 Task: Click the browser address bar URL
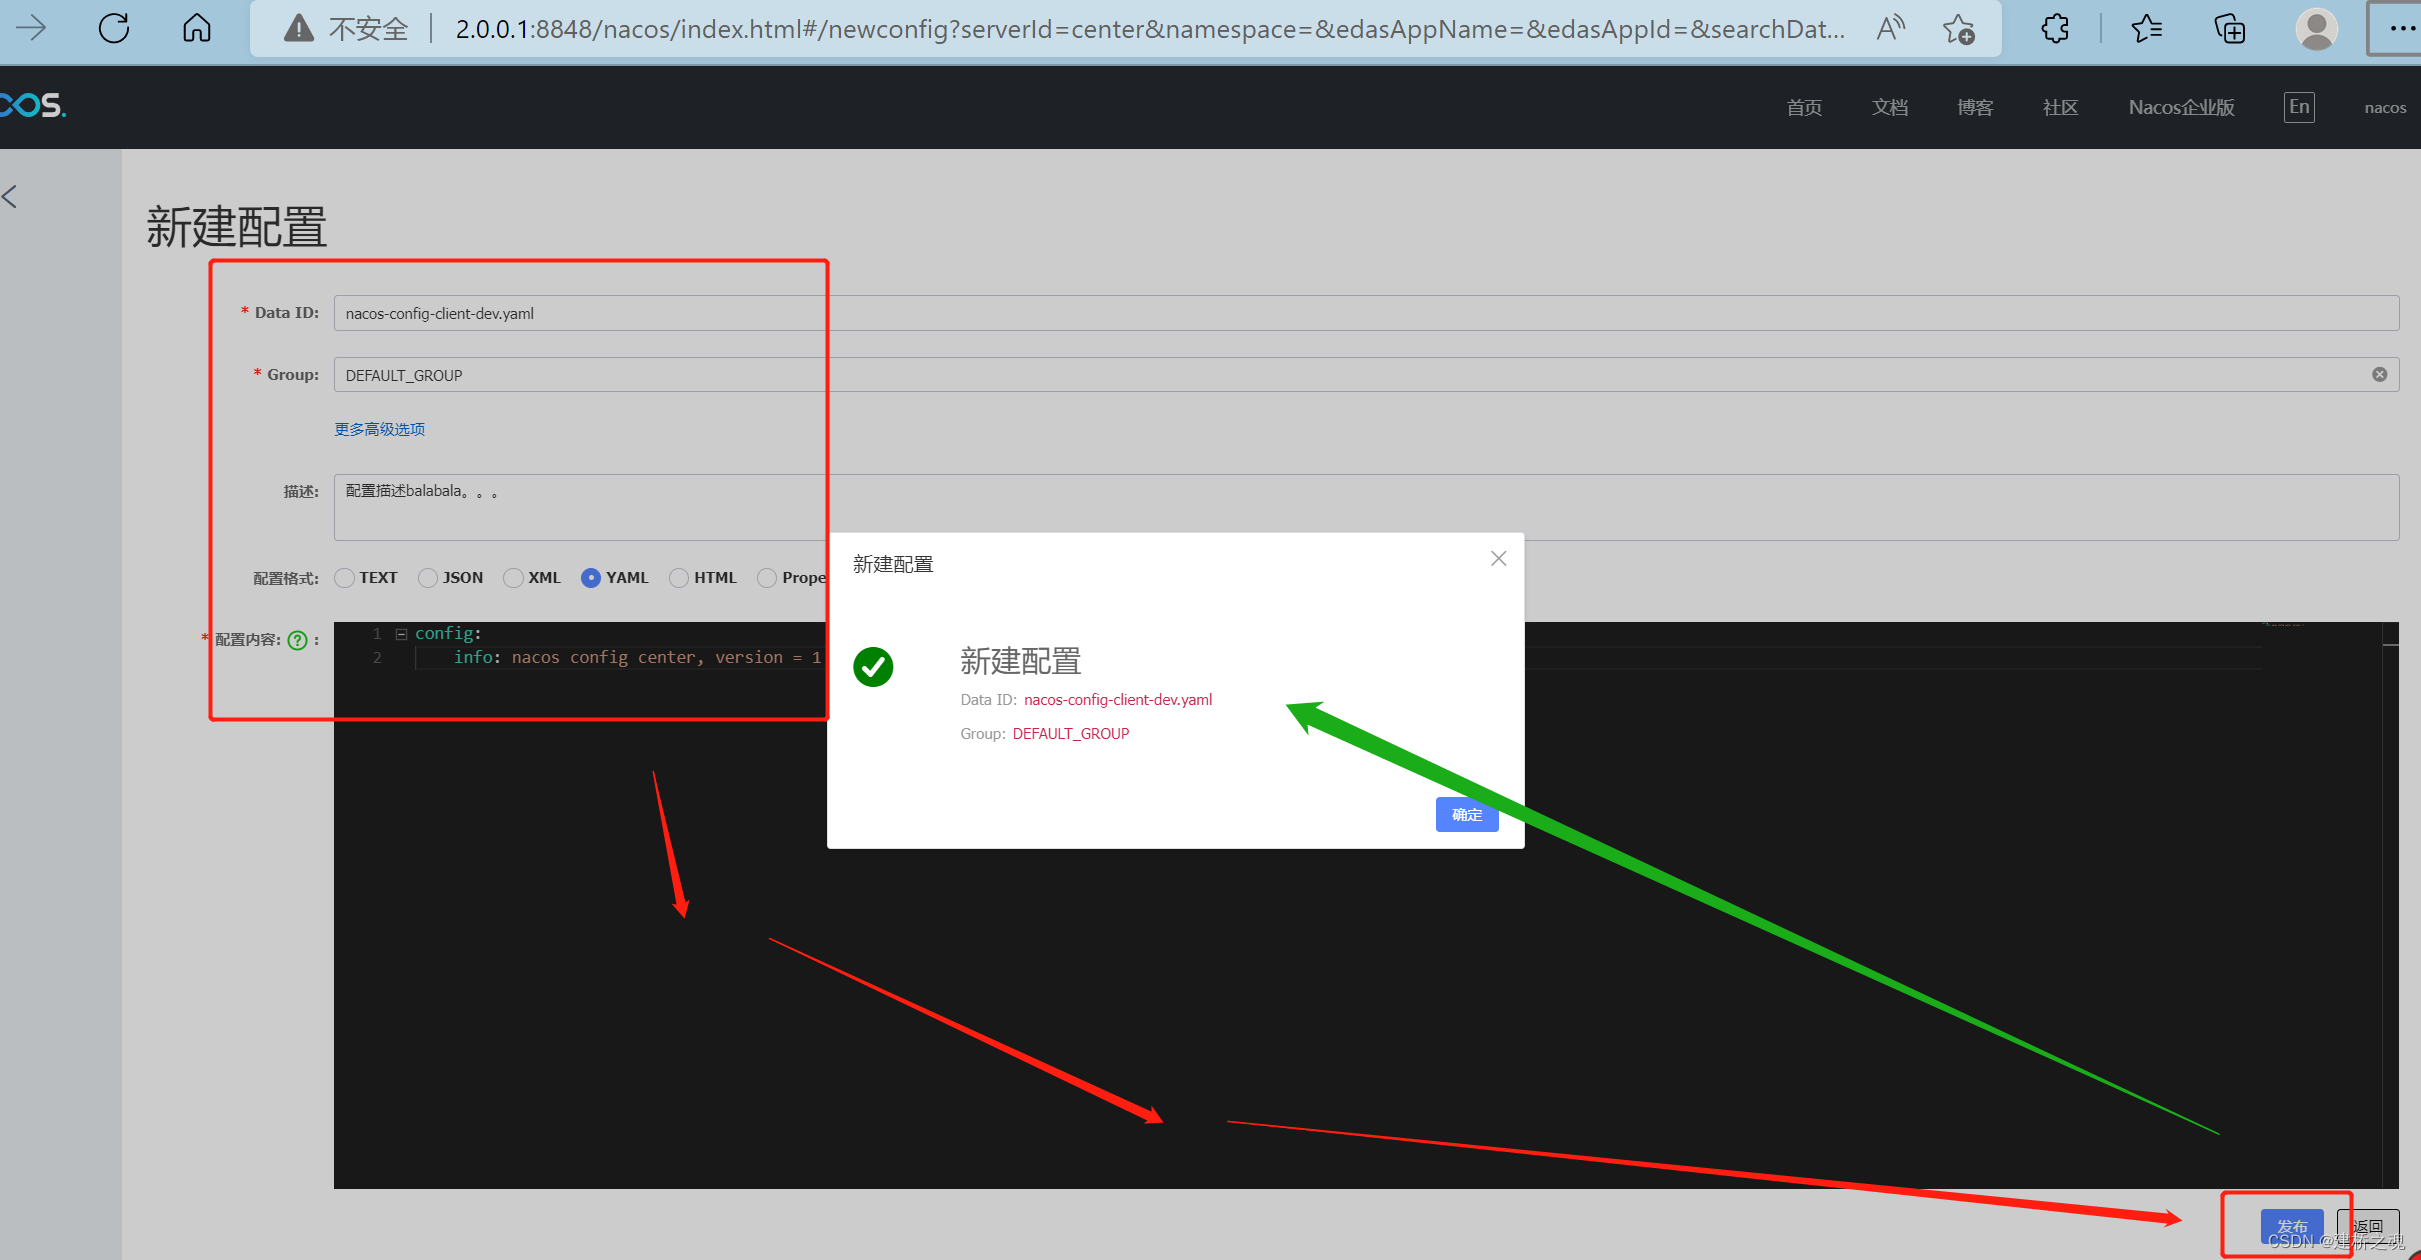(x=1150, y=29)
